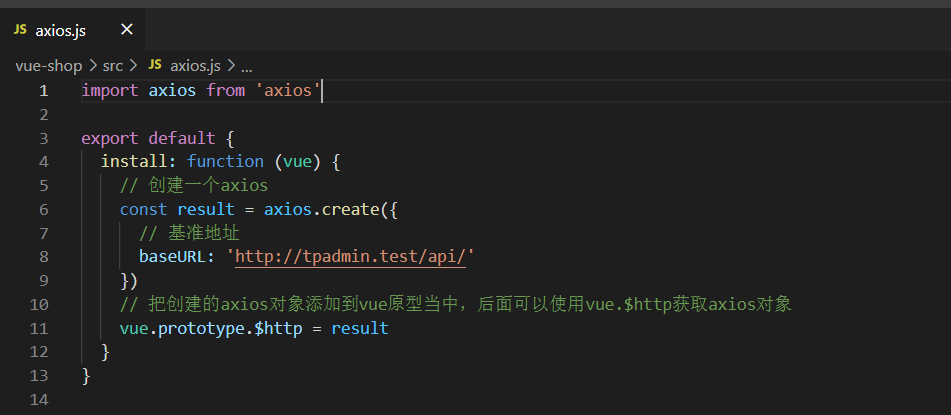Click the '(vue)' parameter on line 4
The image size is (951, 415).
point(298,161)
